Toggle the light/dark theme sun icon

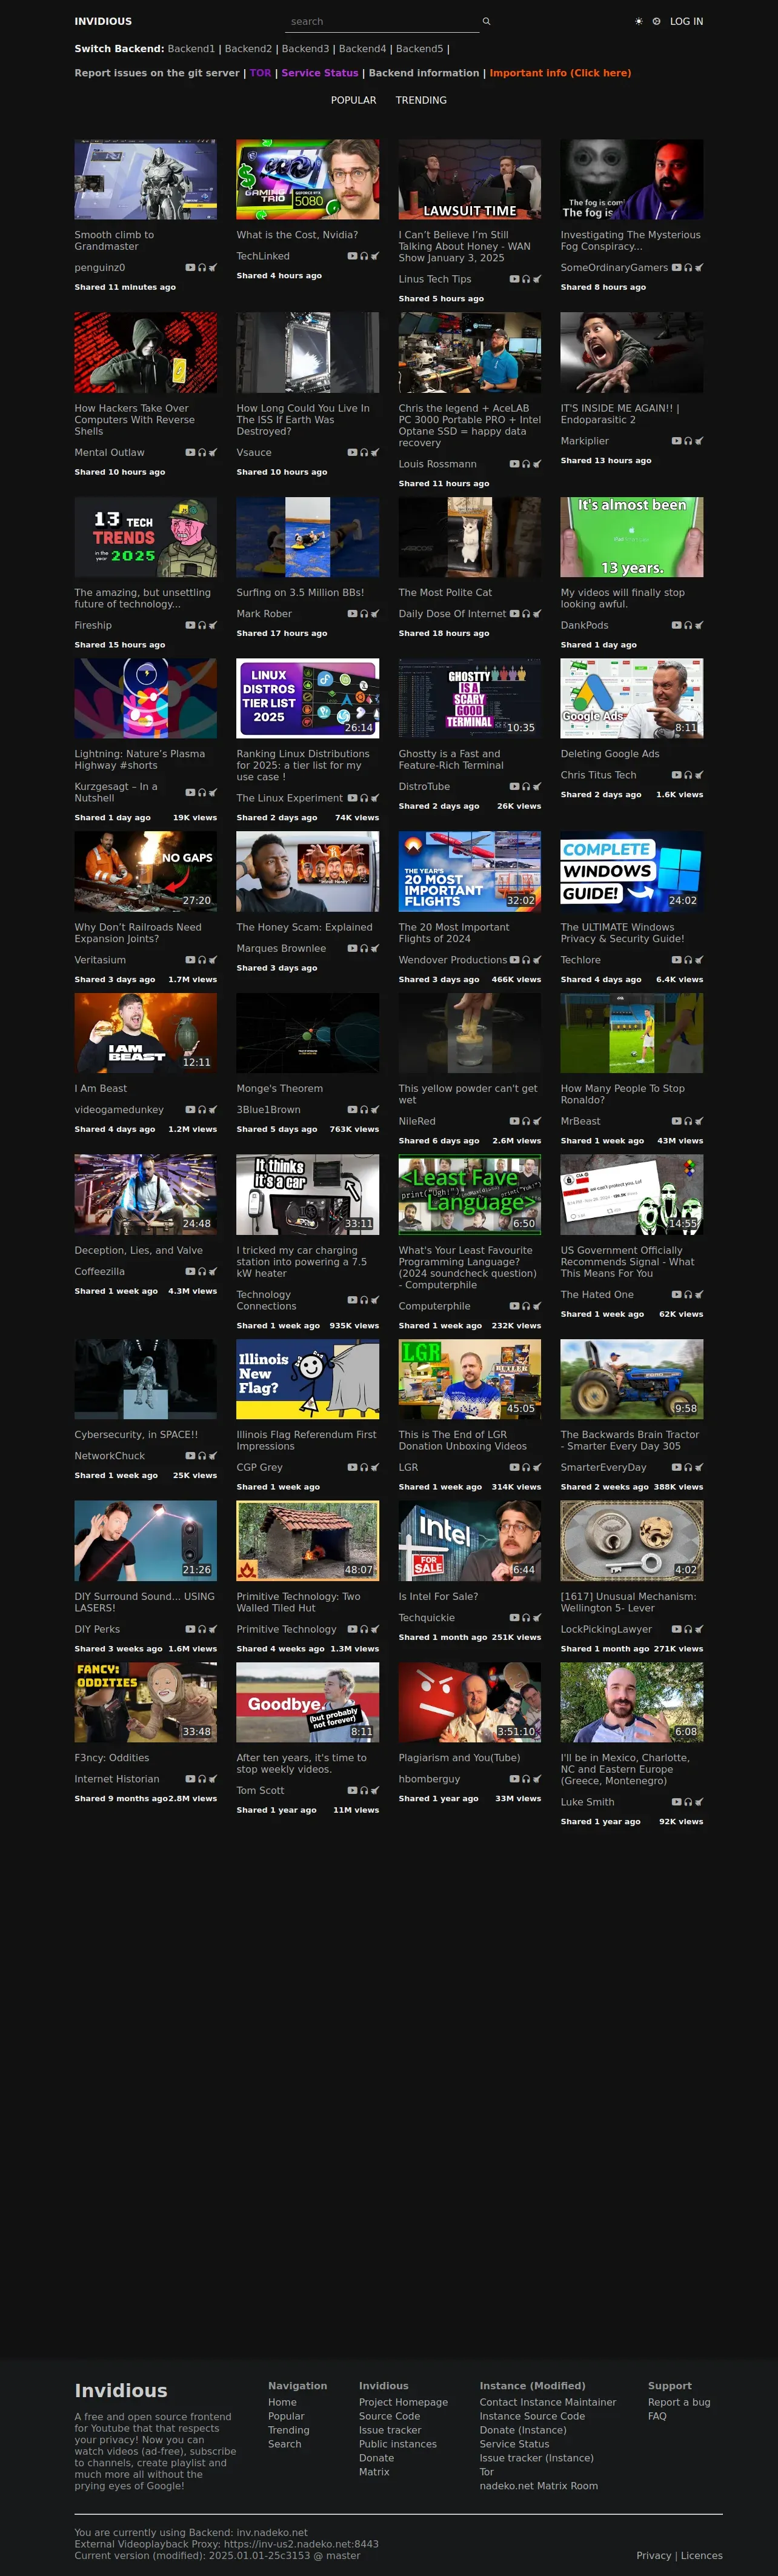click(x=639, y=21)
